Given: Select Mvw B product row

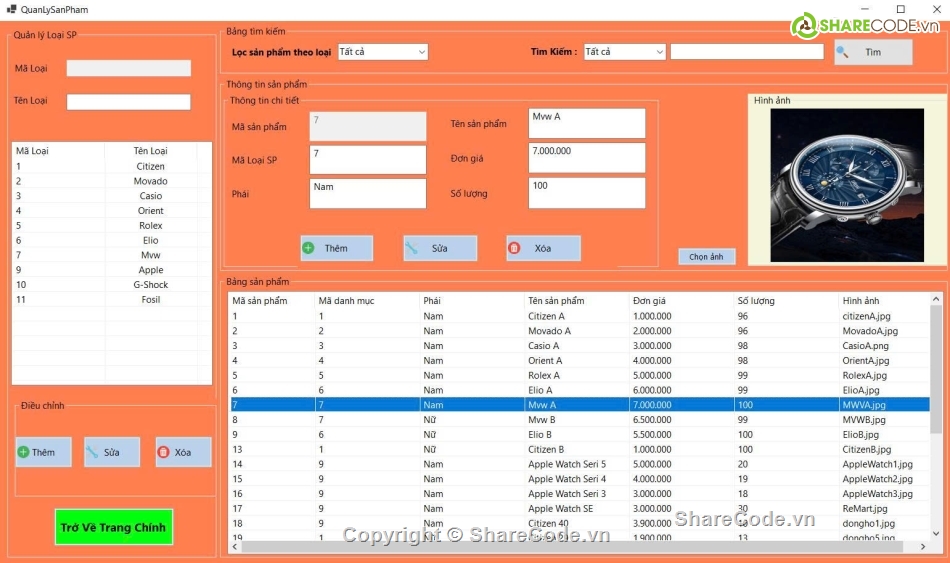Looking at the screenshot, I should pyautogui.click(x=579, y=420).
